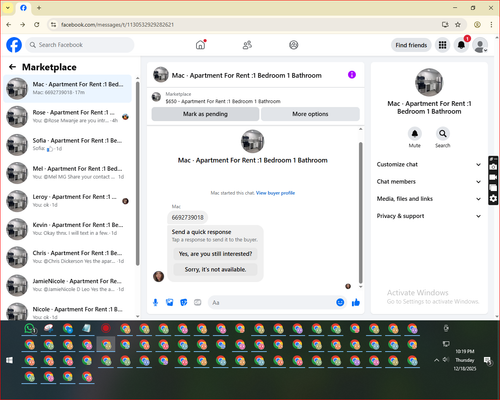Image resolution: width=500 pixels, height=400 pixels.
Task: Click the Facebook logo icon
Action: 14,45
